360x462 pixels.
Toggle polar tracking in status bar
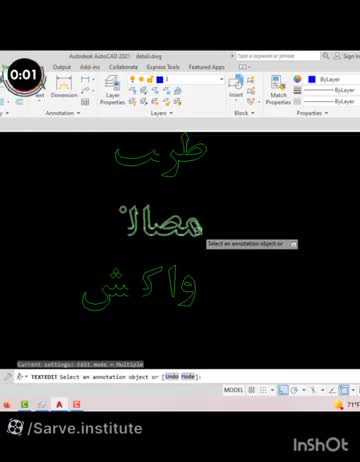tap(294, 390)
